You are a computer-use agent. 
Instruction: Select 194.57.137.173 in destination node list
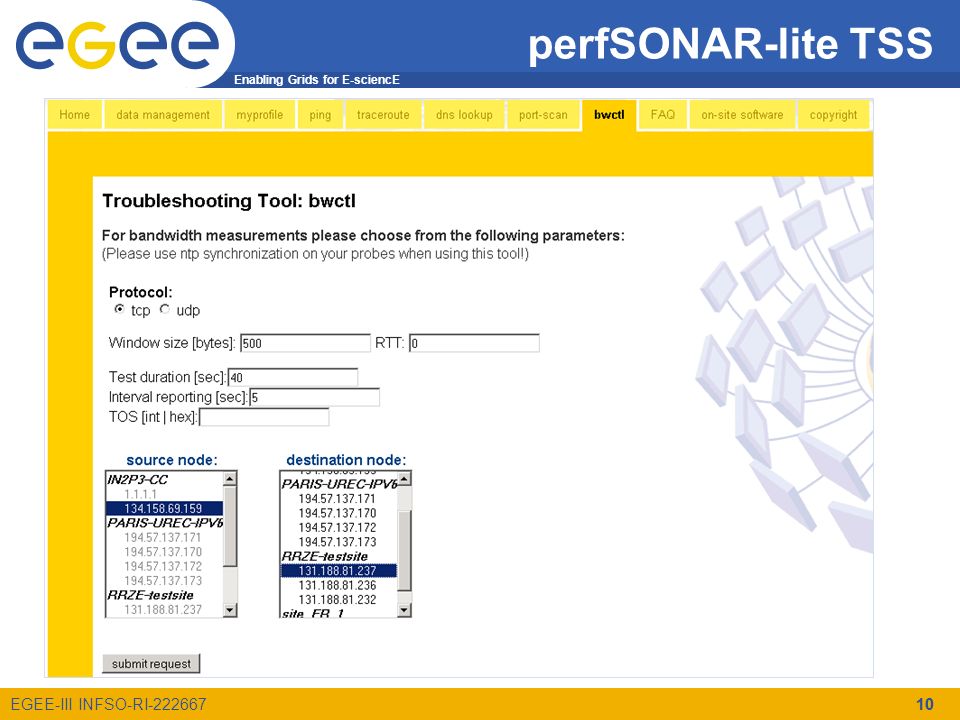point(339,542)
